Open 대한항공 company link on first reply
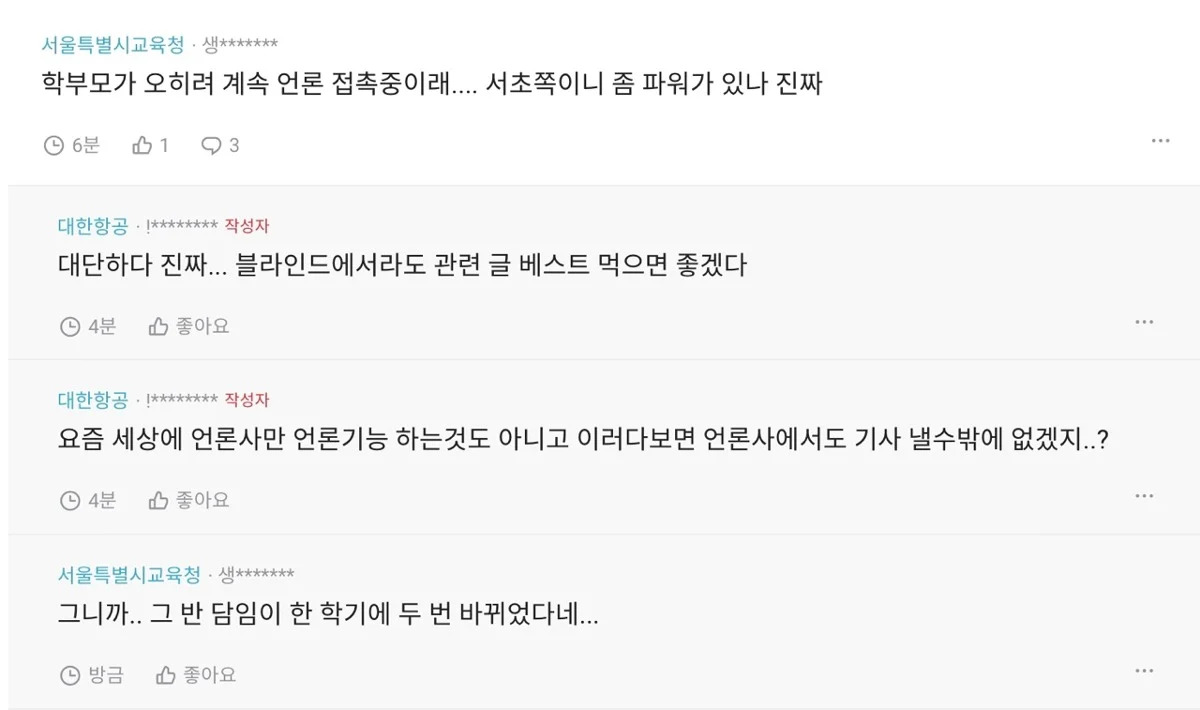 pyautogui.click(x=93, y=226)
